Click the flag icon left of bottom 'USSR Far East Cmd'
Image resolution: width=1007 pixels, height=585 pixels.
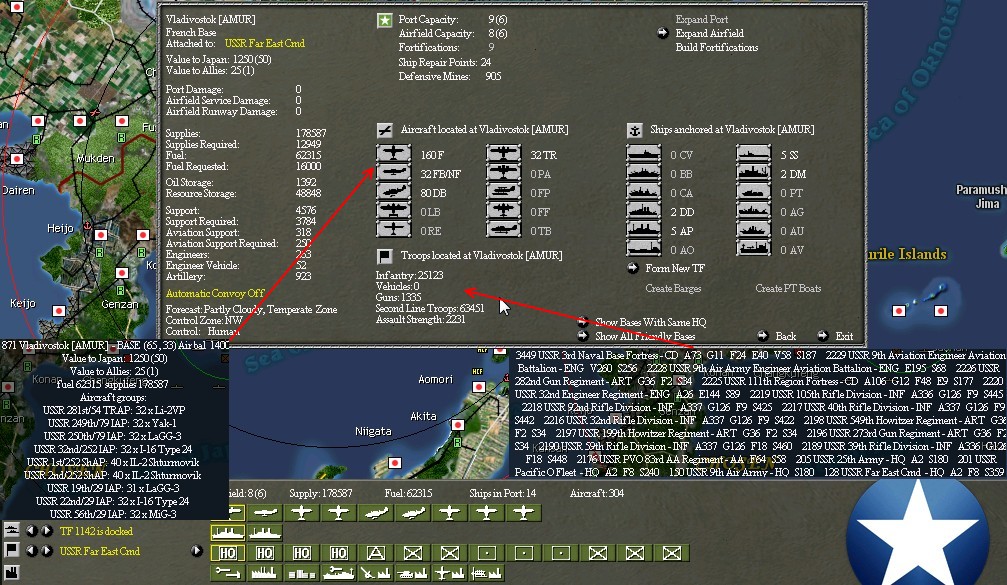(12, 550)
